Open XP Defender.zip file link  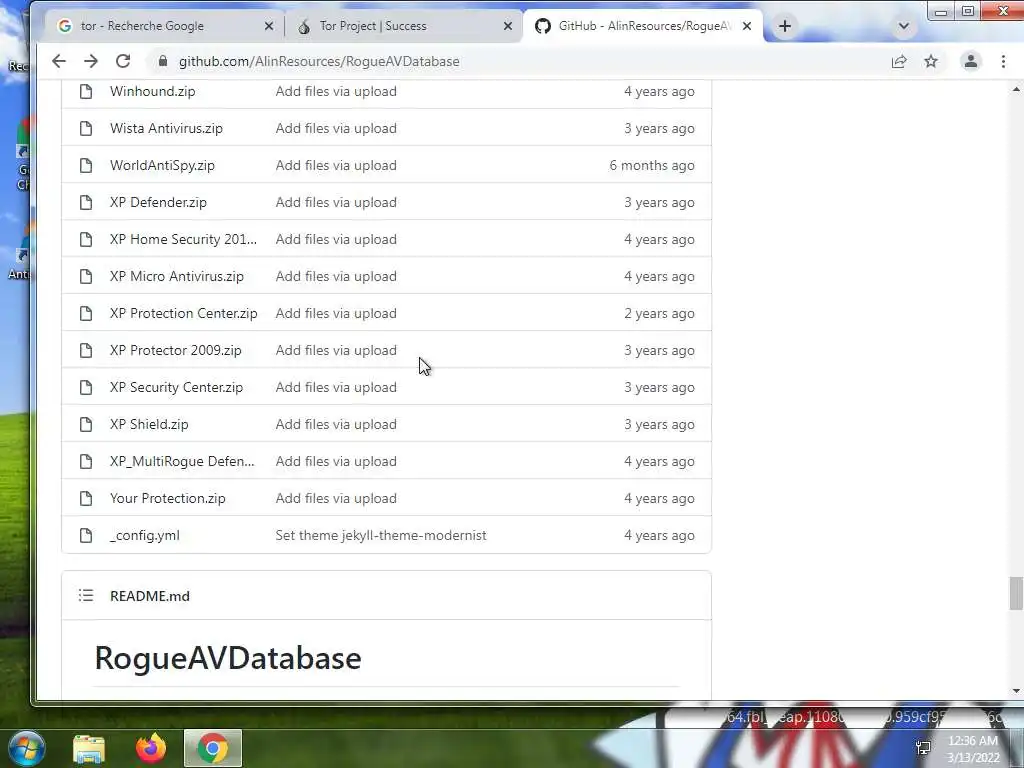pyautogui.click(x=158, y=202)
